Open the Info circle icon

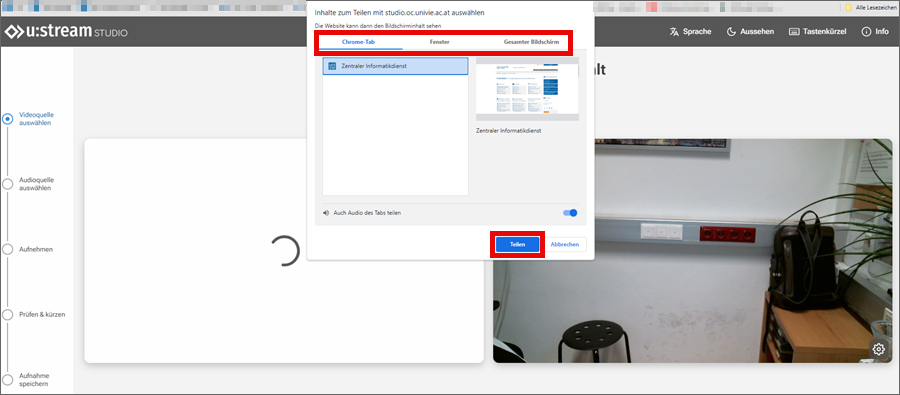(866, 32)
